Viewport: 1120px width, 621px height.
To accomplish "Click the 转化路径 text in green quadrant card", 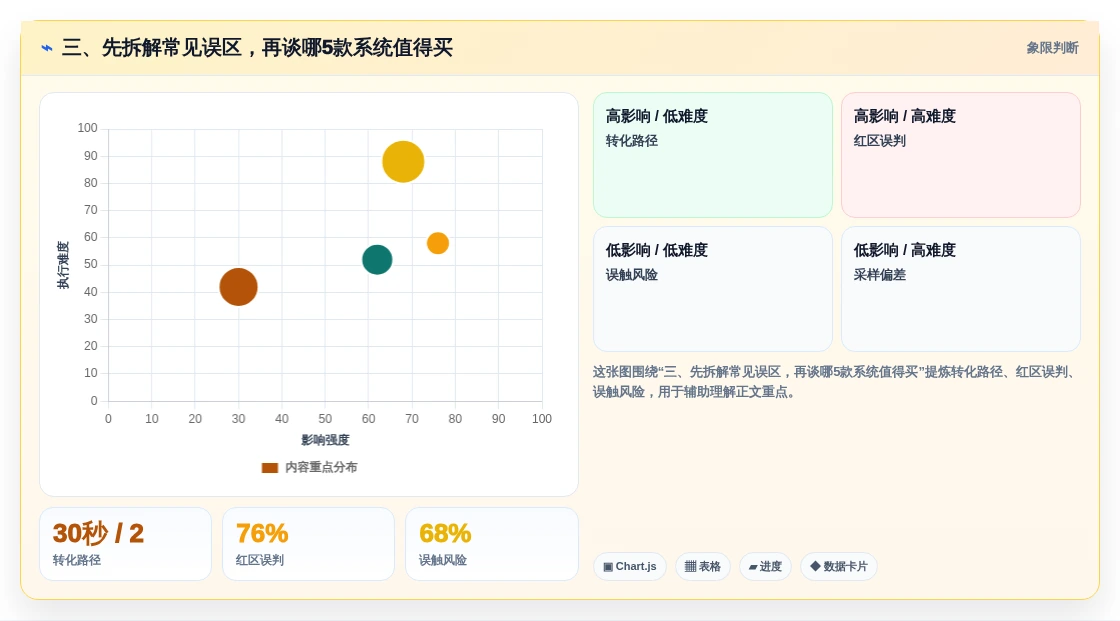I will [631, 141].
